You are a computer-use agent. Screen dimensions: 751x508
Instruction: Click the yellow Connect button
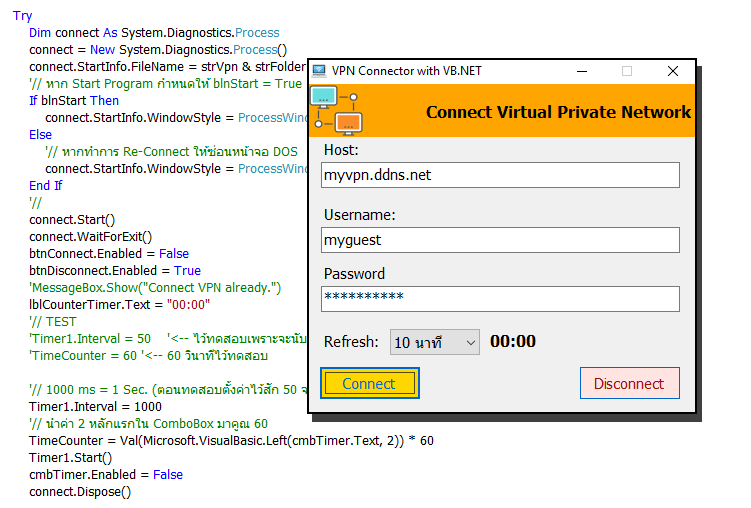(x=370, y=383)
